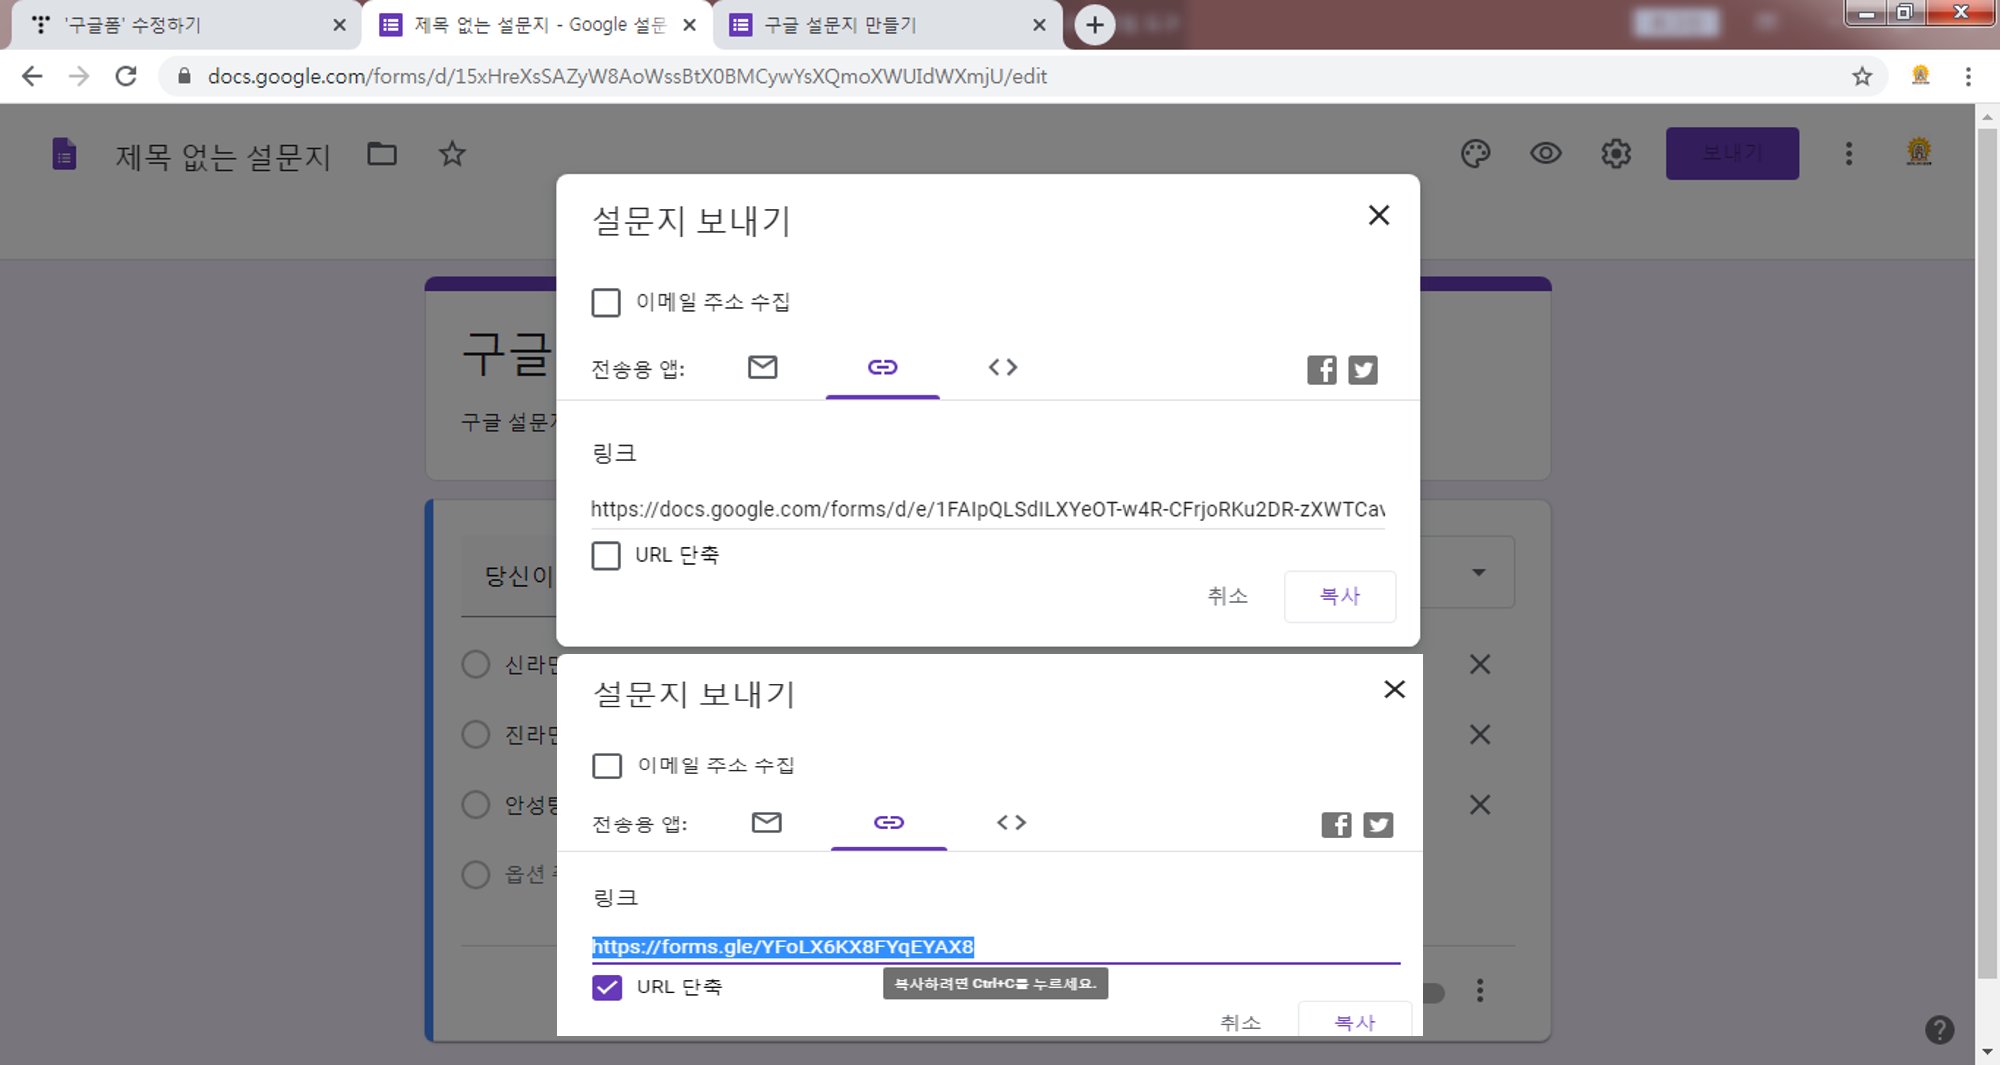This screenshot has height=1065, width=2000.
Task: Select the fourth 옵션 radio option
Action: tap(476, 875)
